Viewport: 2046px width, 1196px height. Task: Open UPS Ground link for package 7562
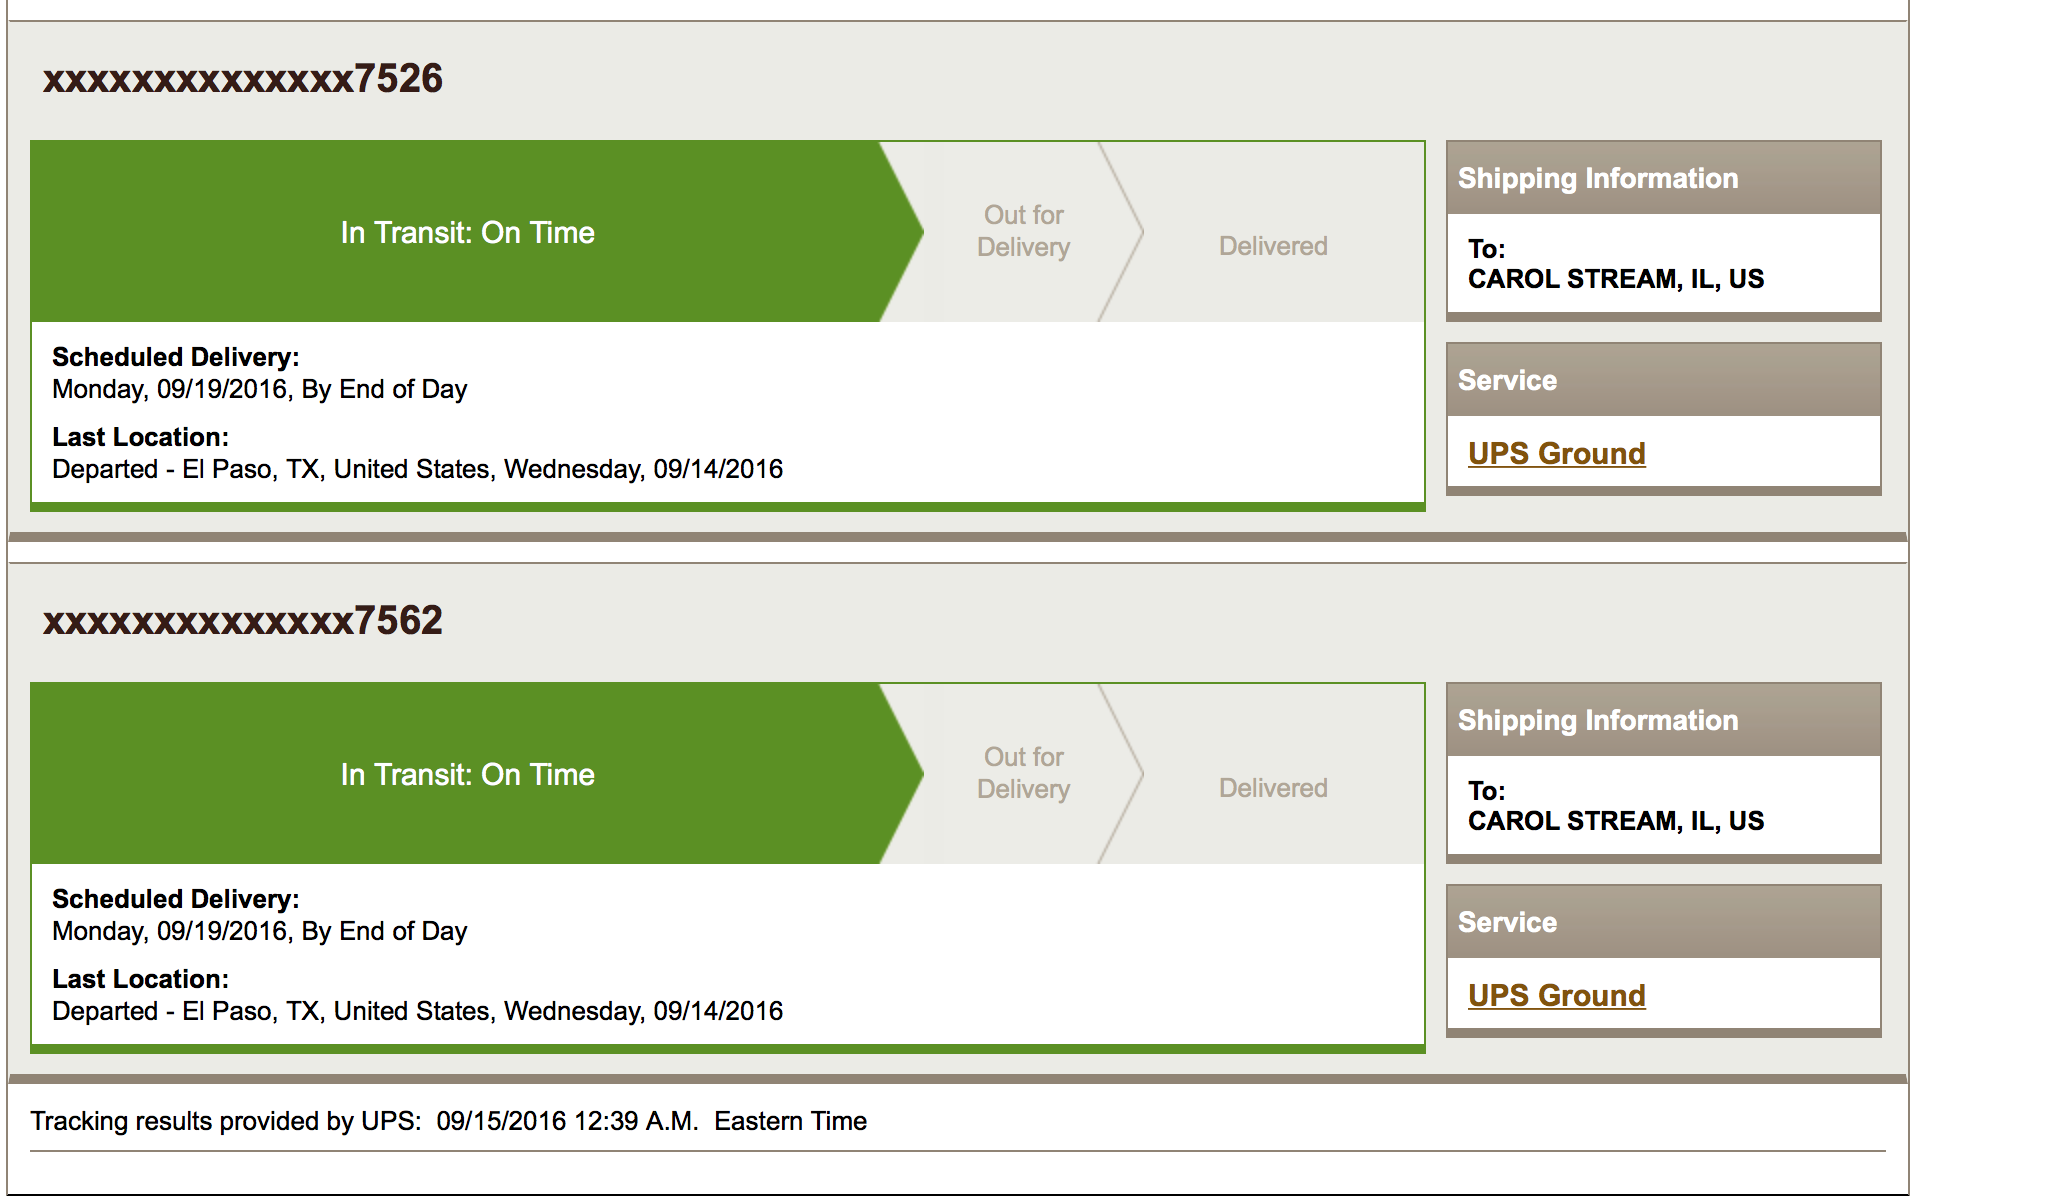pyautogui.click(x=1556, y=995)
